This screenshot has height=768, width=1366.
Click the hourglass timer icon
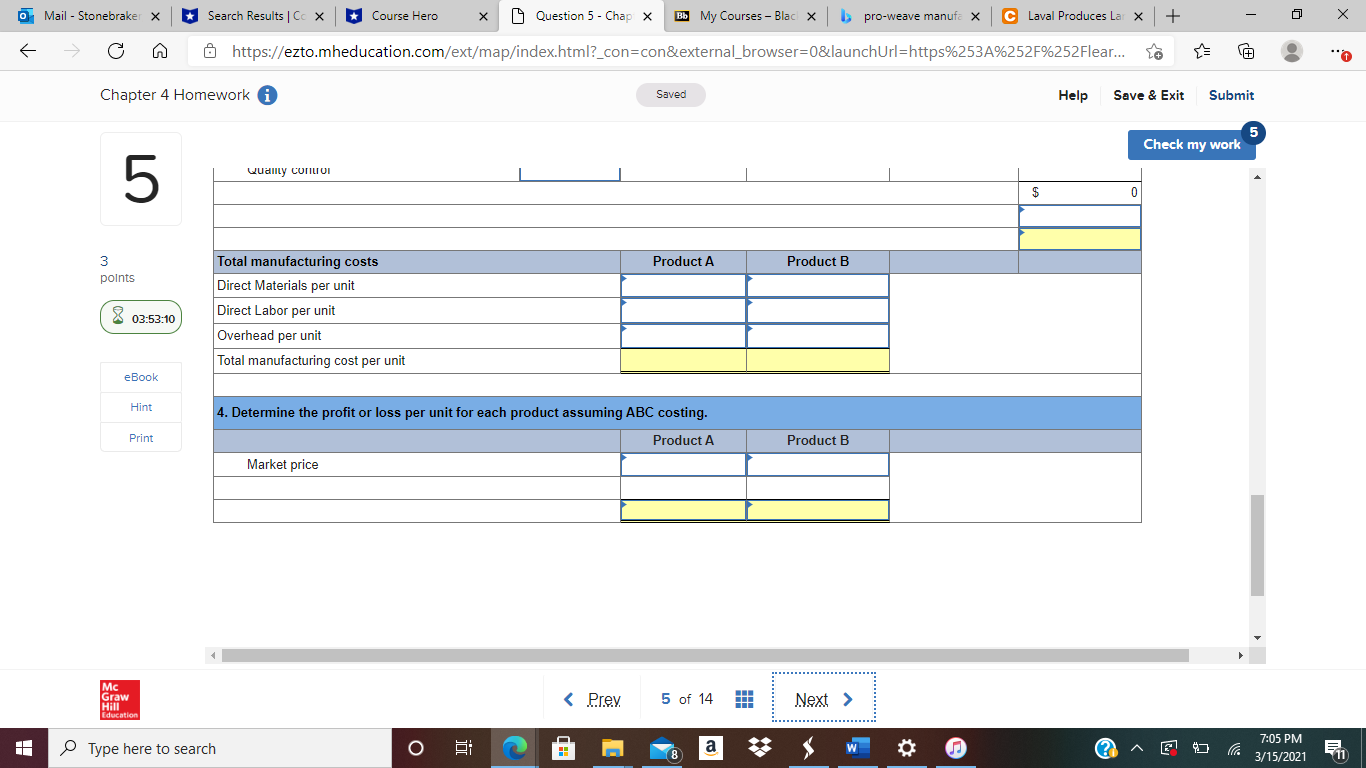point(119,317)
